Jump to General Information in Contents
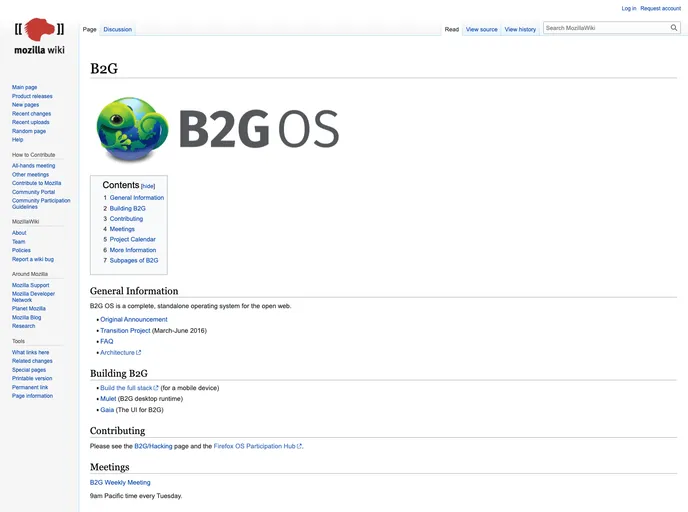The height and width of the screenshot is (512, 688). point(136,198)
